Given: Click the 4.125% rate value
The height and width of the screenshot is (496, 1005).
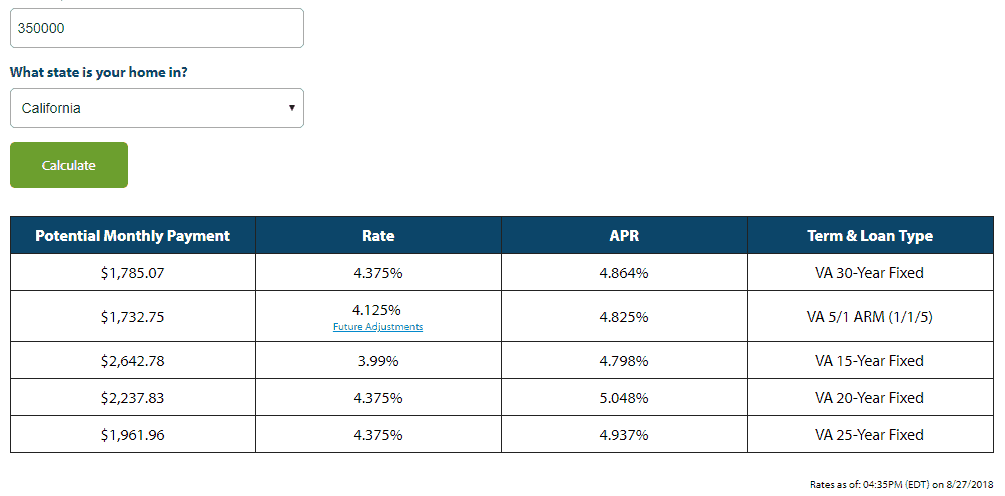Looking at the screenshot, I should click(x=378, y=310).
